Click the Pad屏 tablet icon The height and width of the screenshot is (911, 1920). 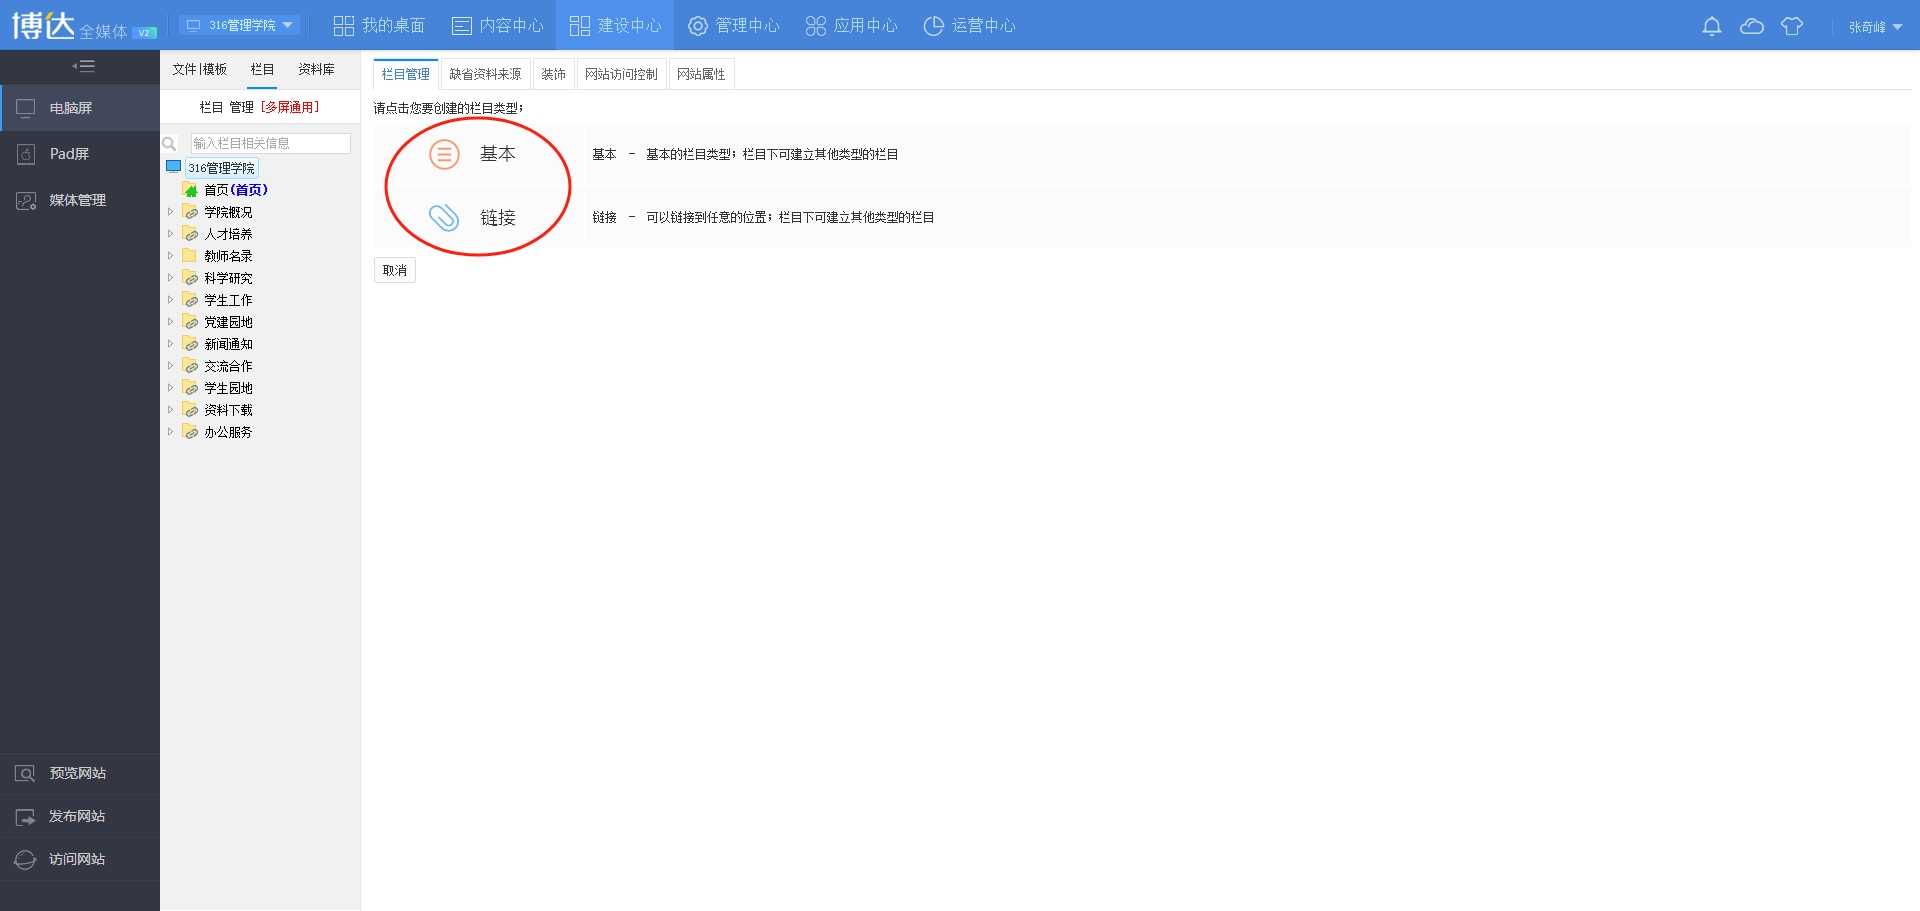point(26,154)
